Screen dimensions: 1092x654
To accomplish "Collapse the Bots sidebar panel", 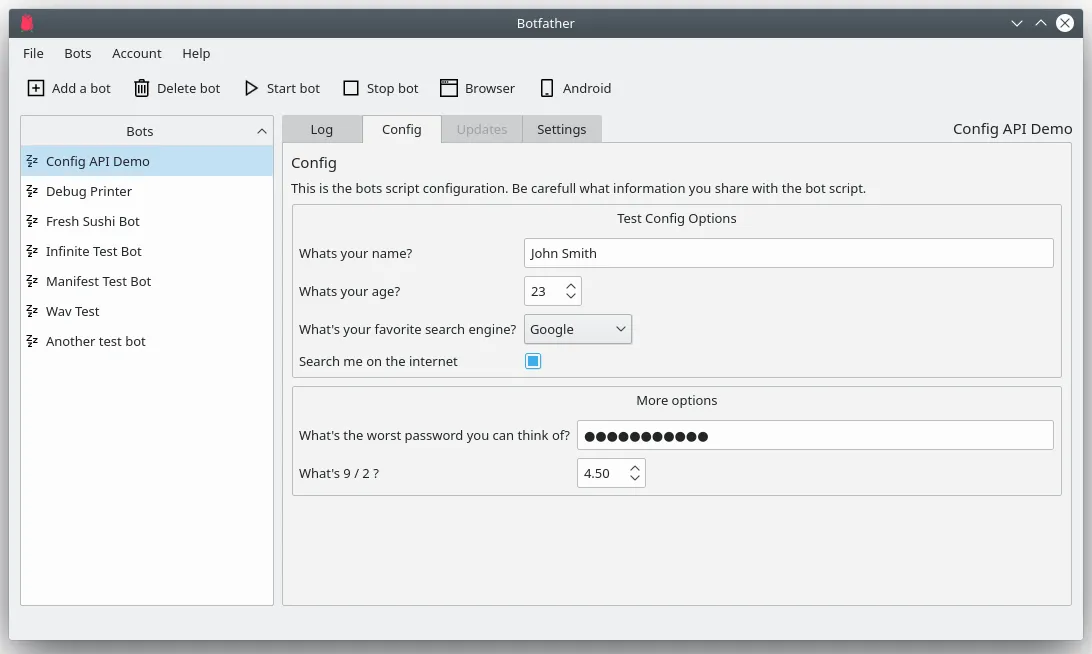I will tap(260, 130).
